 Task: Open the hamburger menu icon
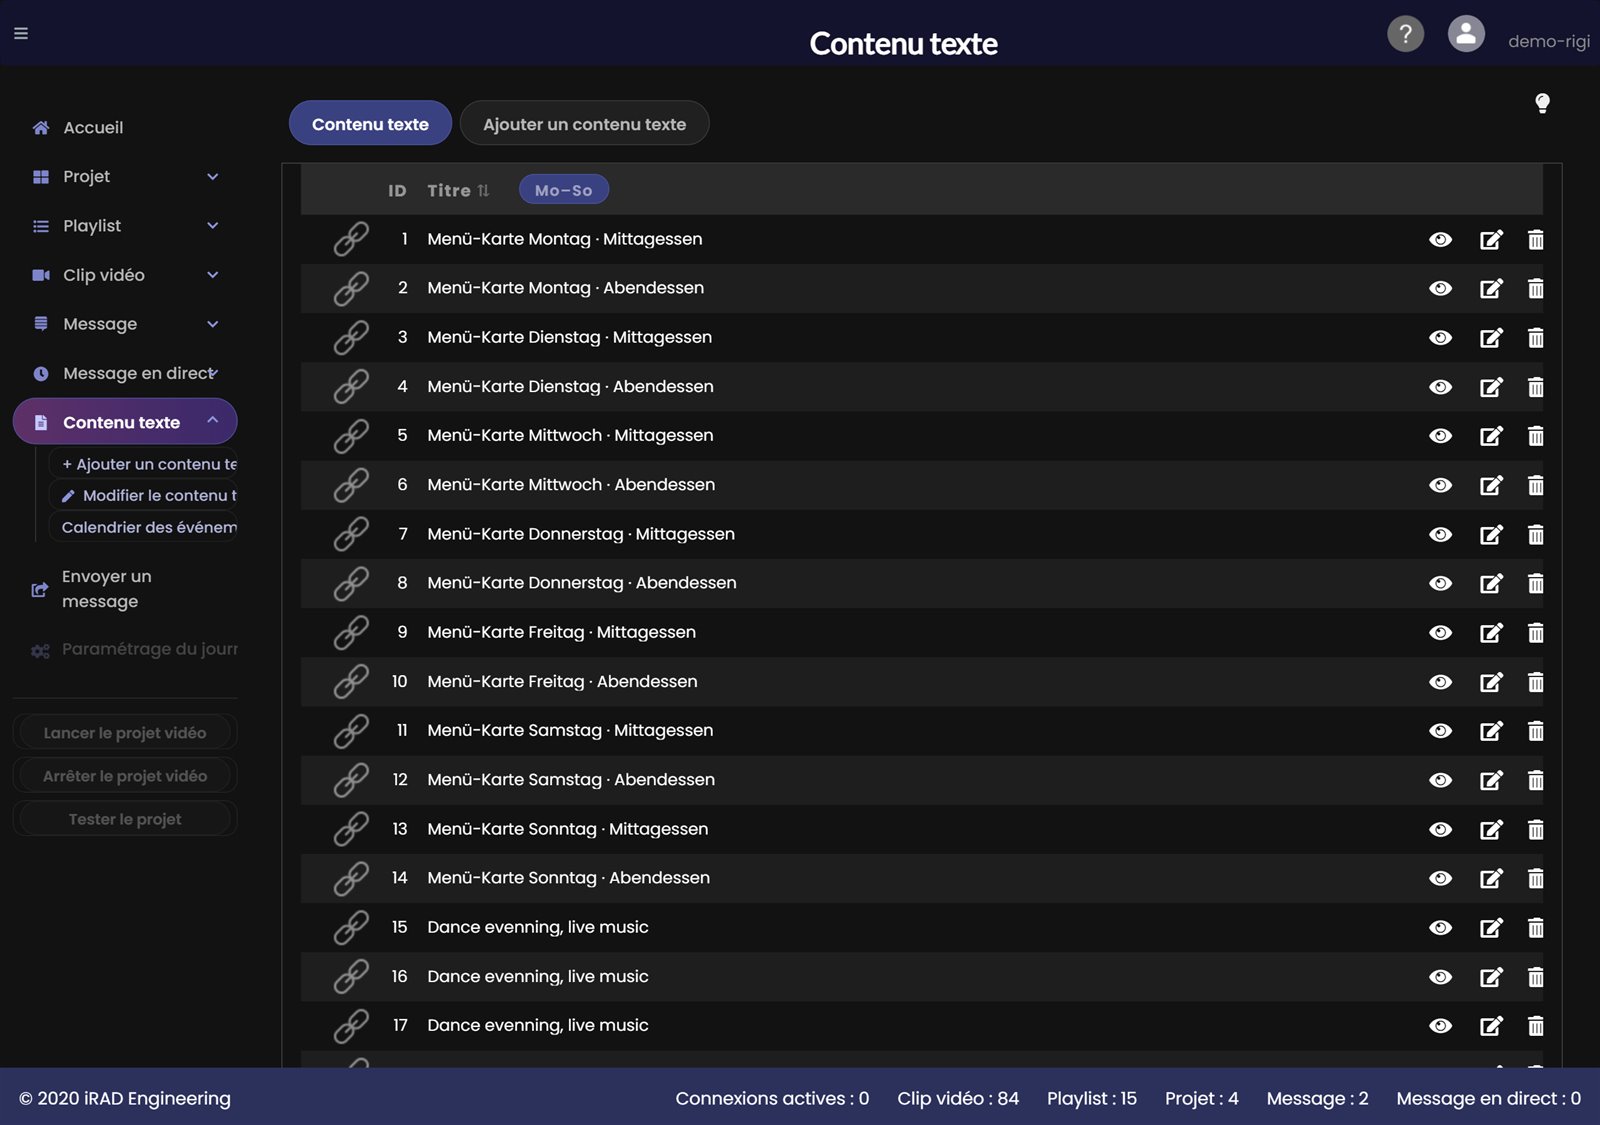(x=21, y=33)
